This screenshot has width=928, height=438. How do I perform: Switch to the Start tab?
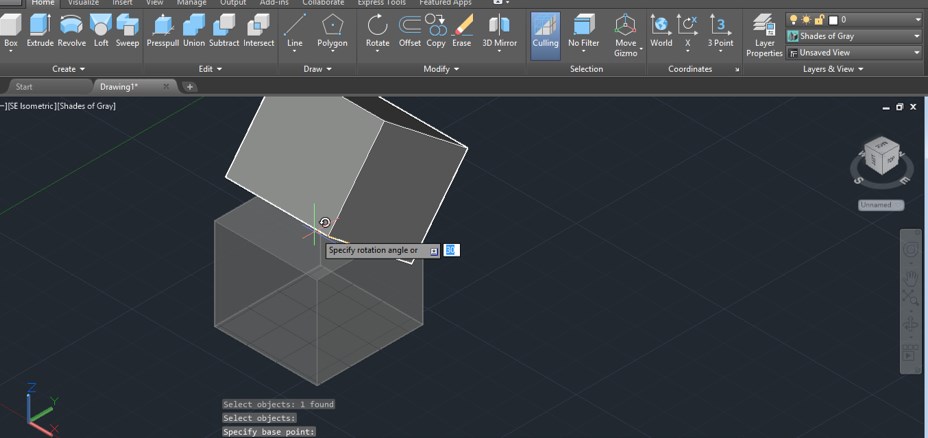point(24,87)
